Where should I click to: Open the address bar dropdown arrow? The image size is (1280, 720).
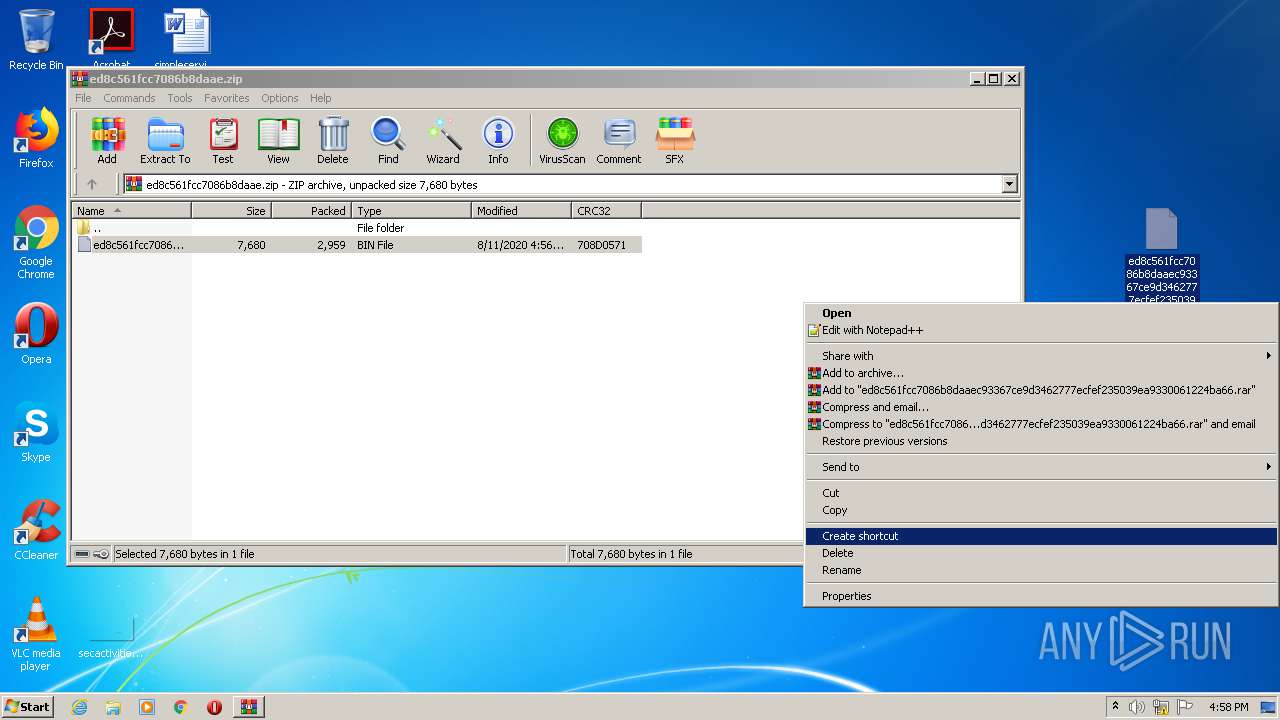[1009, 184]
